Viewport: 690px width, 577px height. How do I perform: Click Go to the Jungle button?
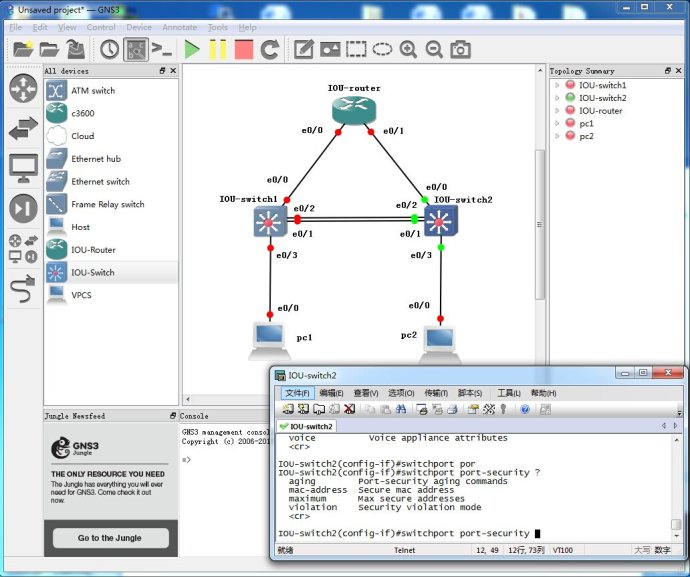point(110,538)
